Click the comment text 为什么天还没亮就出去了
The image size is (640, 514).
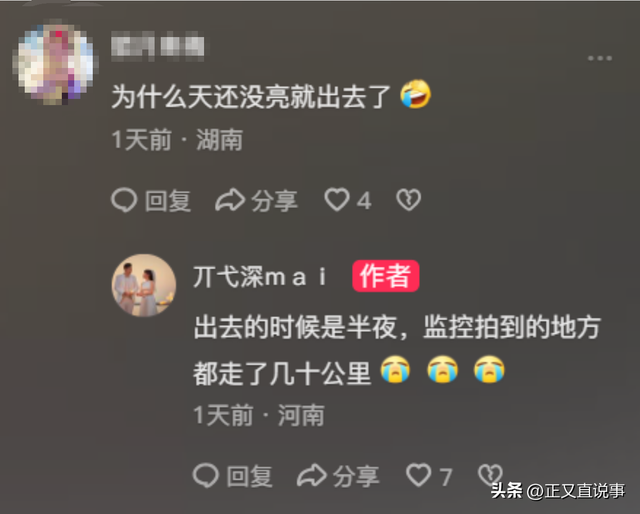click(251, 97)
